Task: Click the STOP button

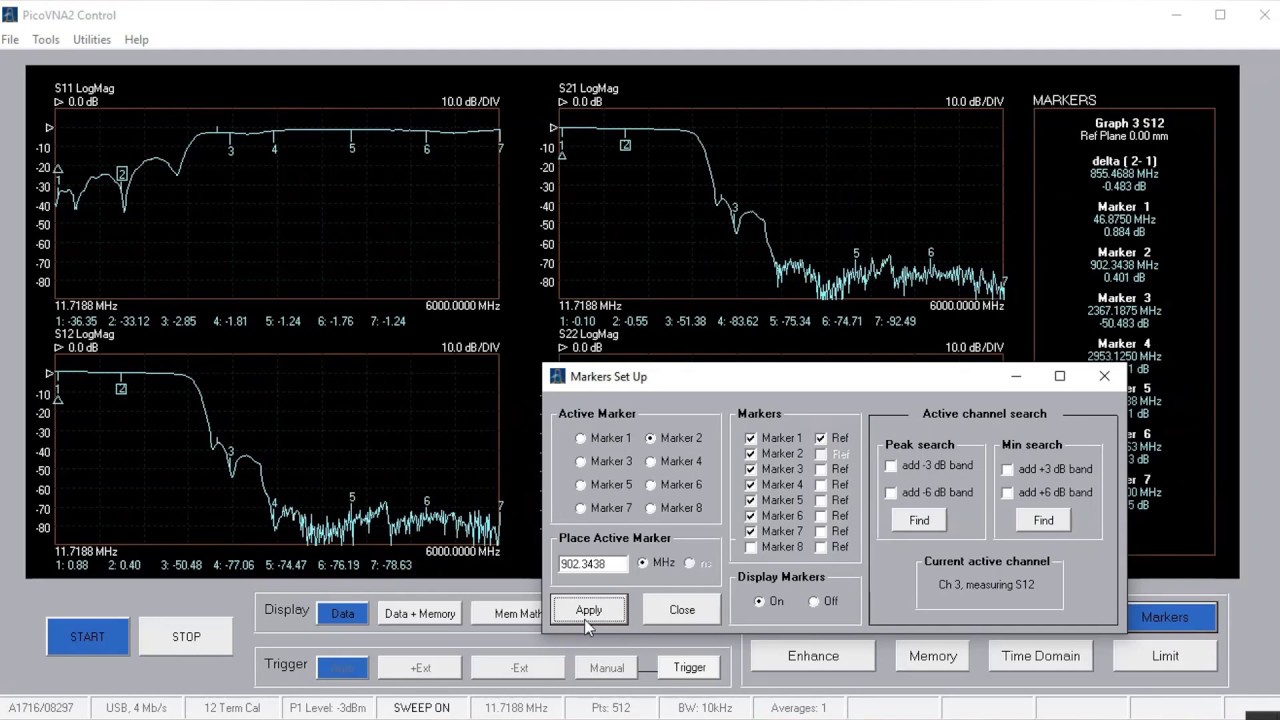Action: click(186, 637)
